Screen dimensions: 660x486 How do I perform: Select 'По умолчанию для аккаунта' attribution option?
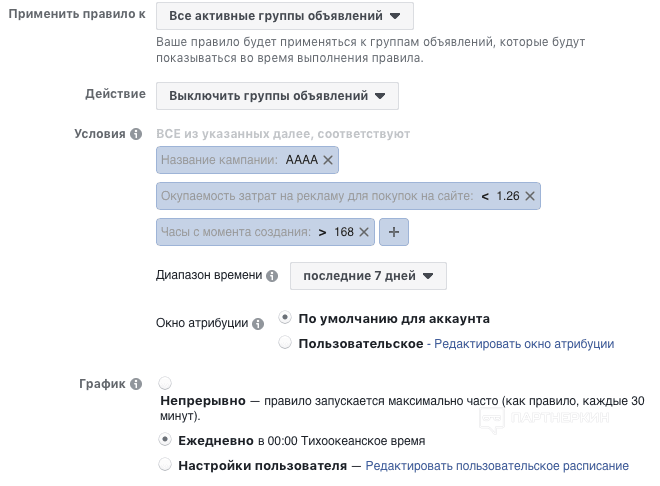tap(285, 318)
